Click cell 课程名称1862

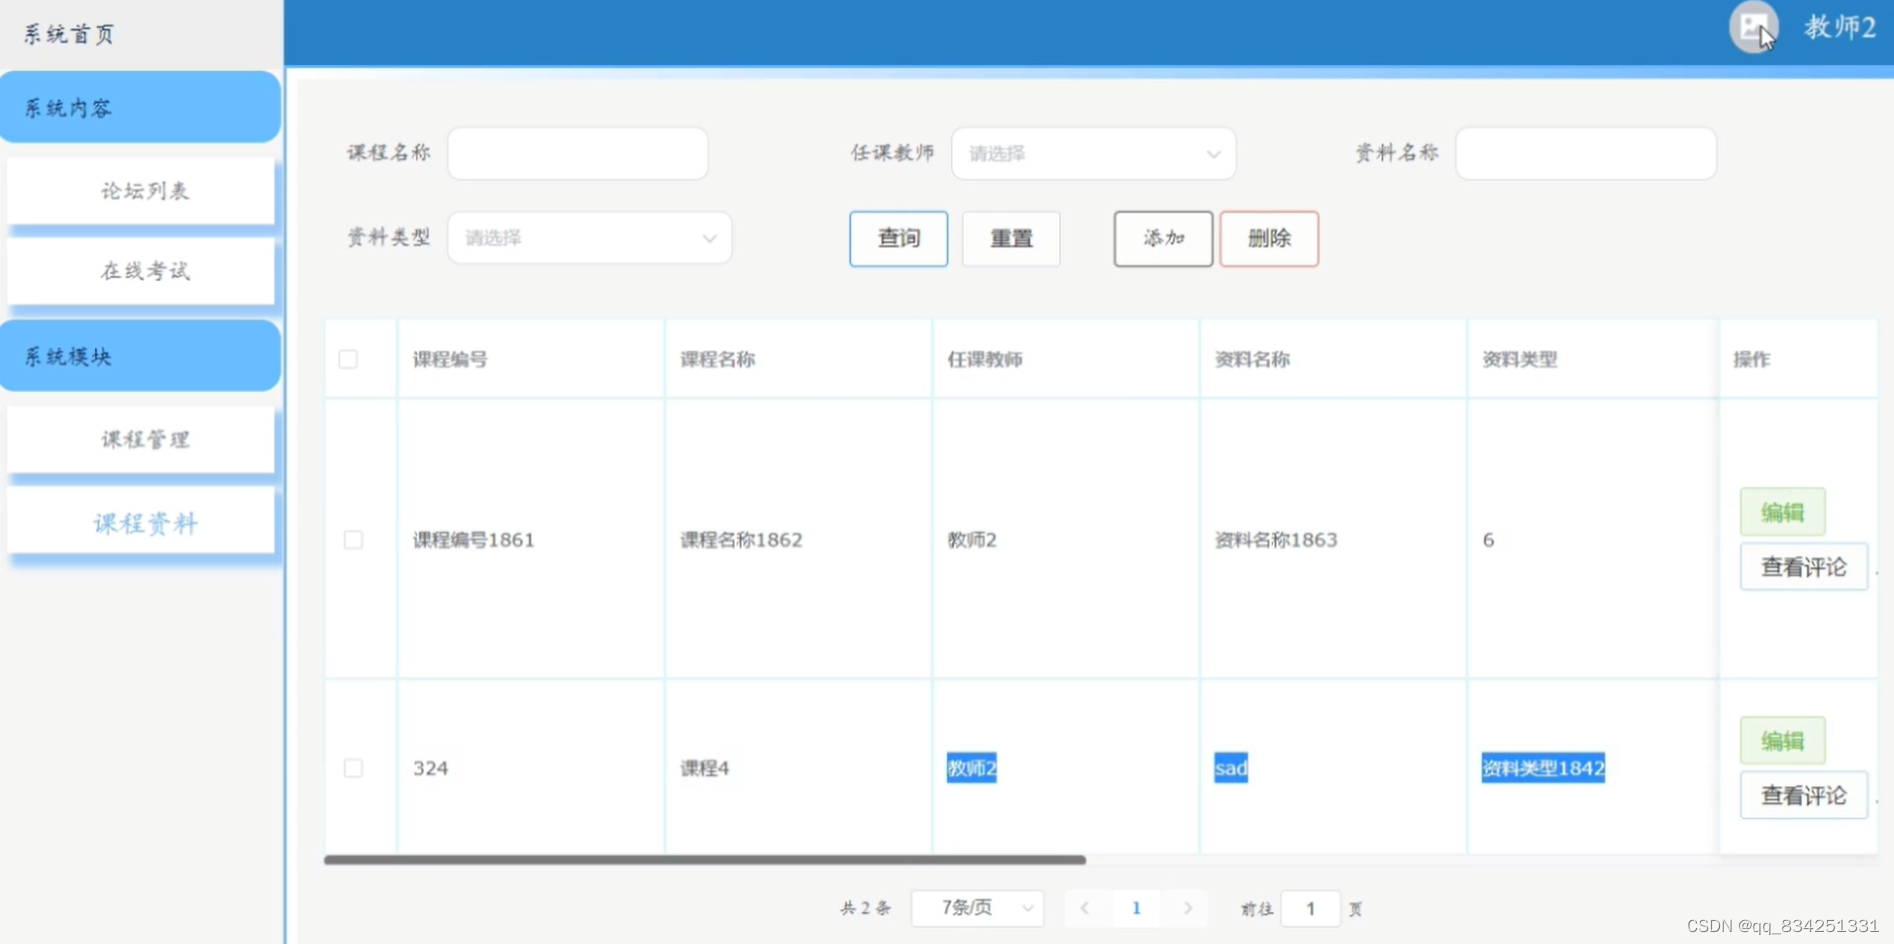(x=741, y=540)
